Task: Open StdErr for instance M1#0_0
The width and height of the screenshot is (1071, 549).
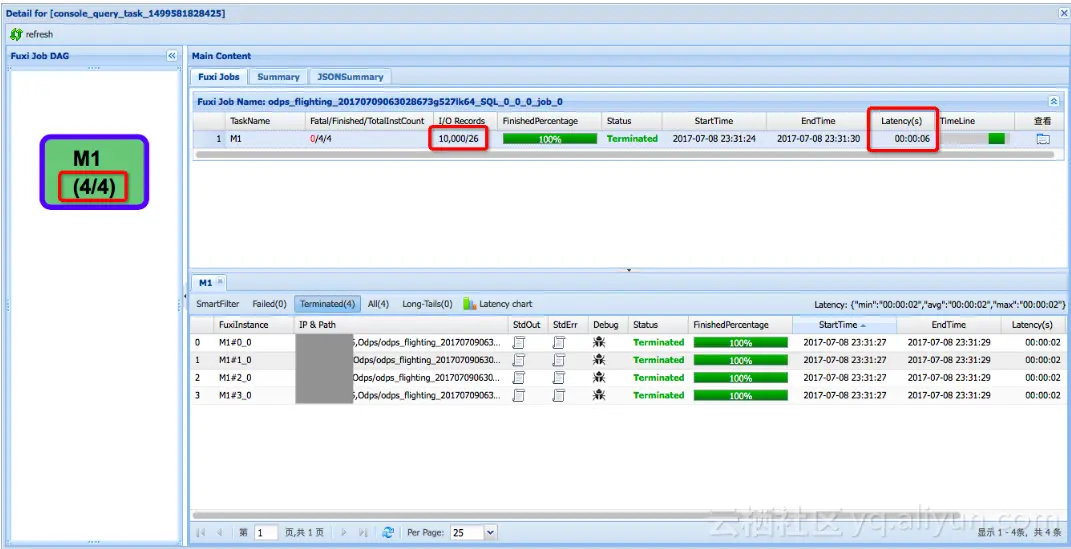Action: [559, 342]
